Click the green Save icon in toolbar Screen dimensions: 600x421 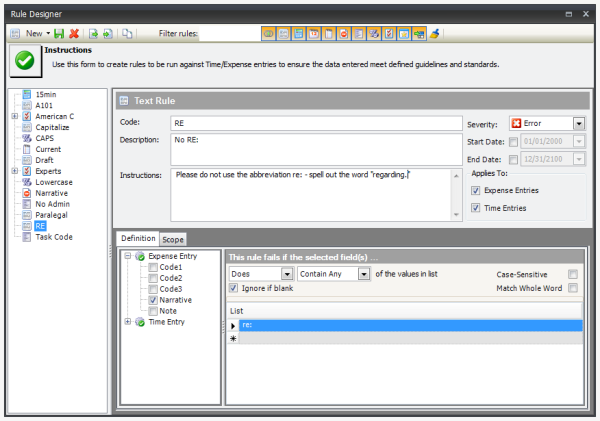60,33
